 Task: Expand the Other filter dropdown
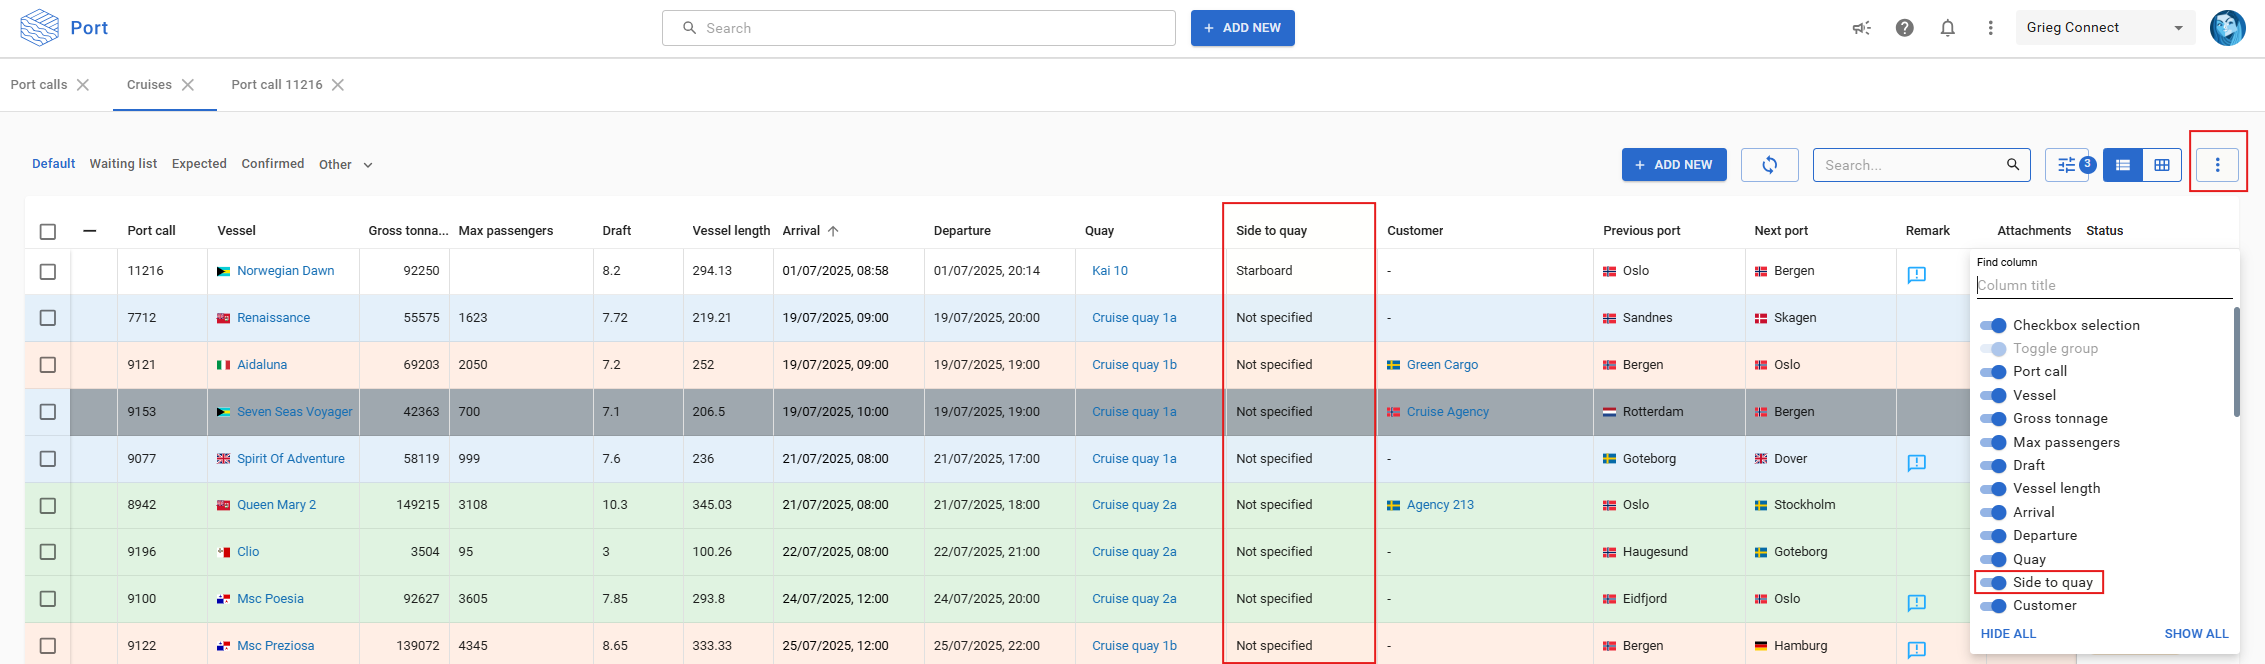point(346,165)
